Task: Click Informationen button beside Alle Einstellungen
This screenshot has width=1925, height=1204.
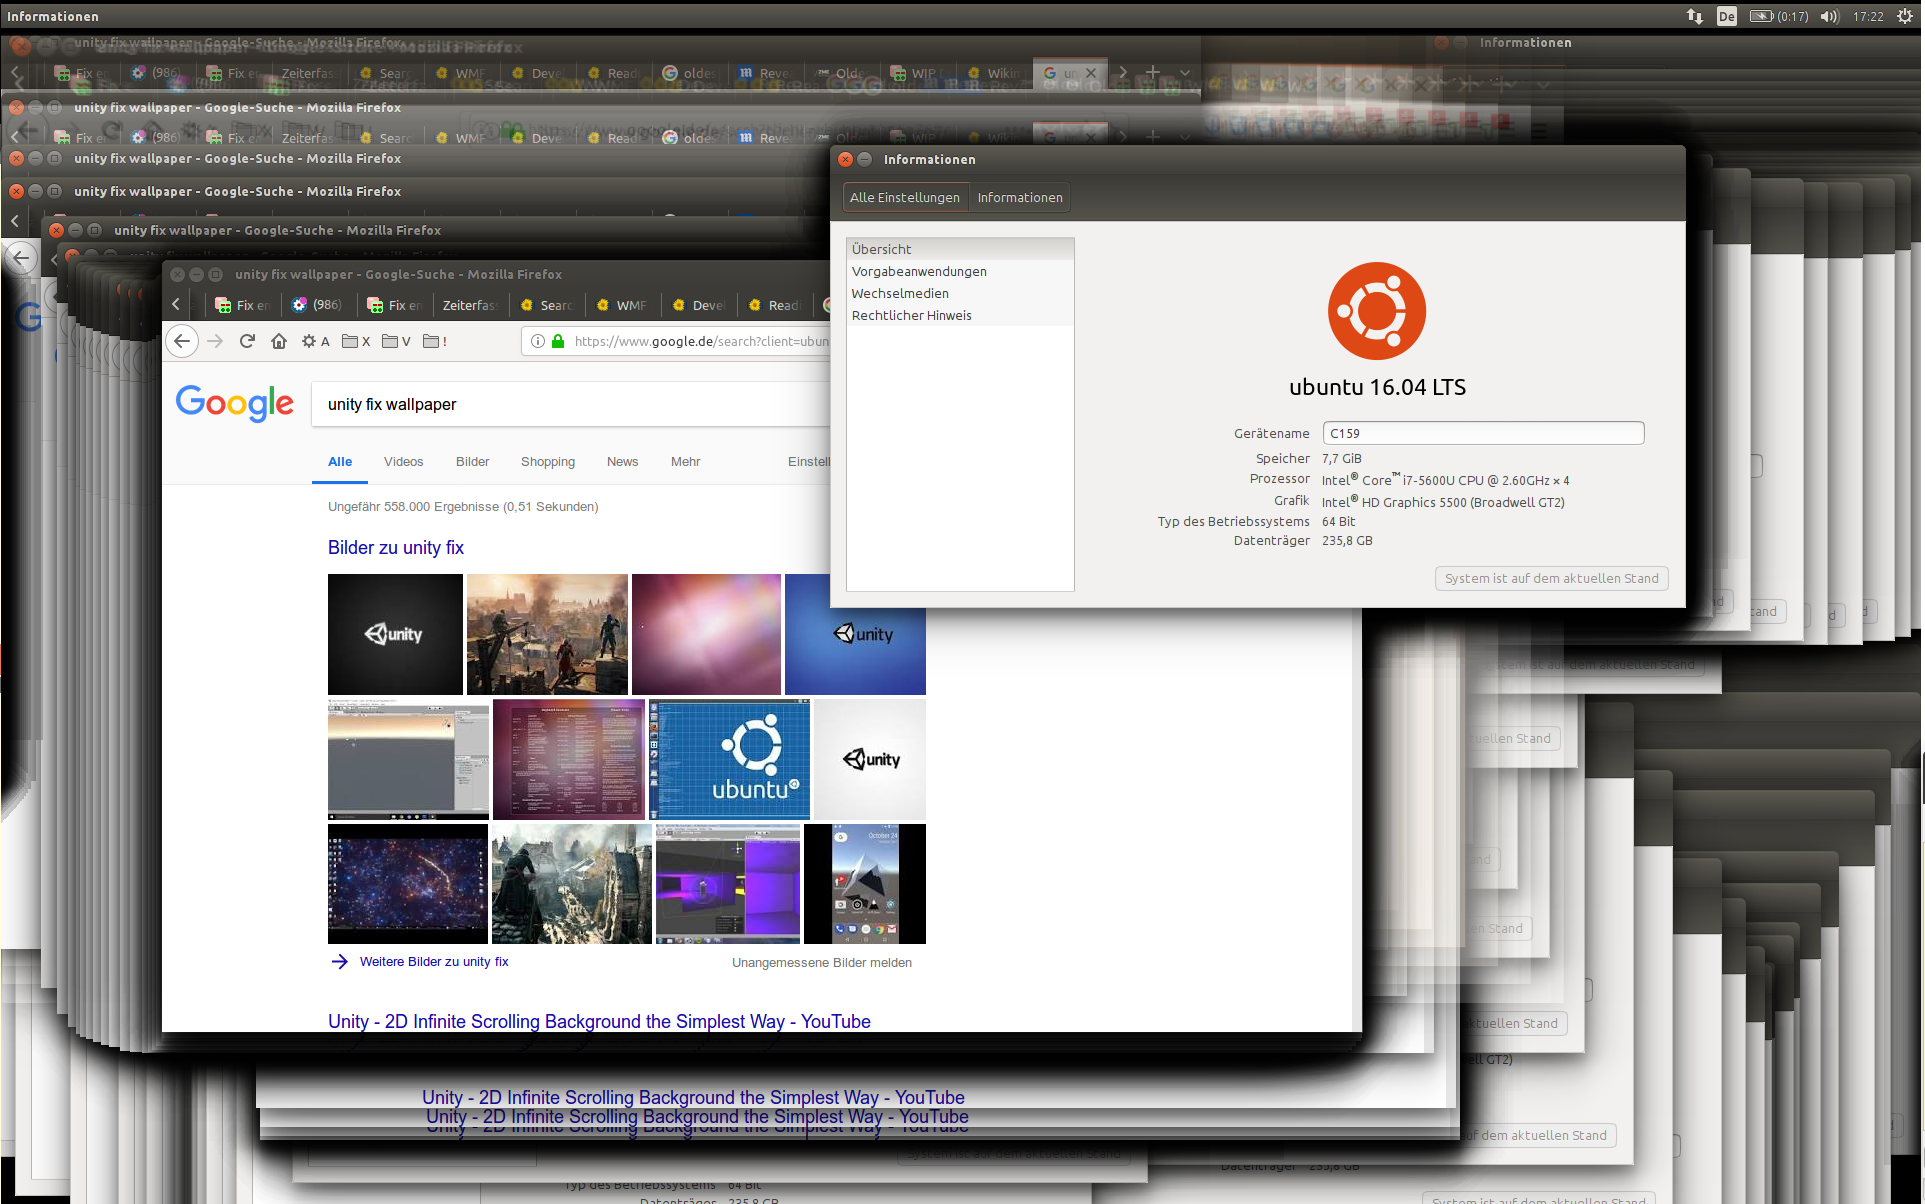Action: click(1019, 197)
